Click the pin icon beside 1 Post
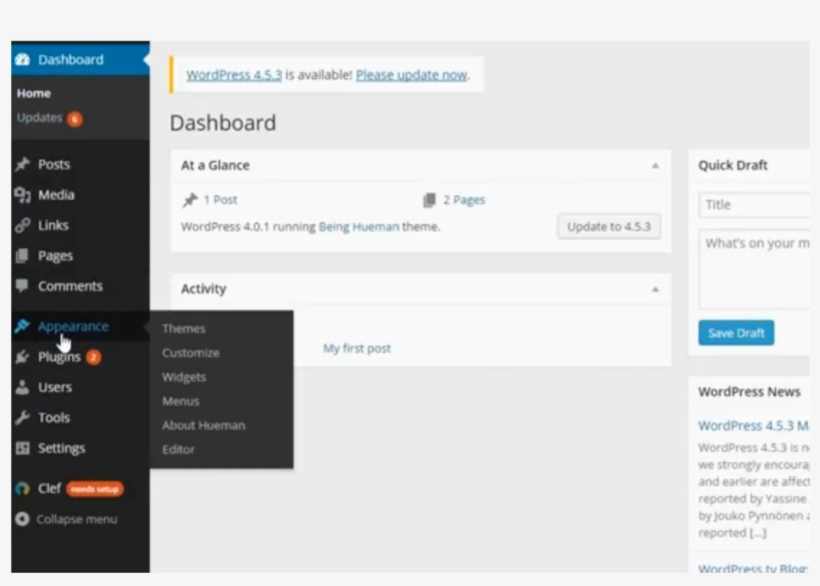The height and width of the screenshot is (586, 820). 190,200
